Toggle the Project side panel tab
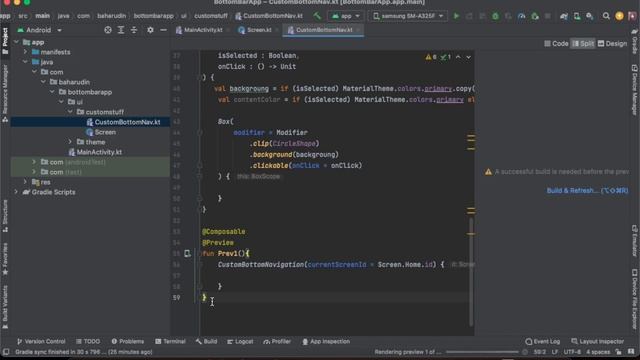Viewport: 640px width, 360px height. [5, 41]
